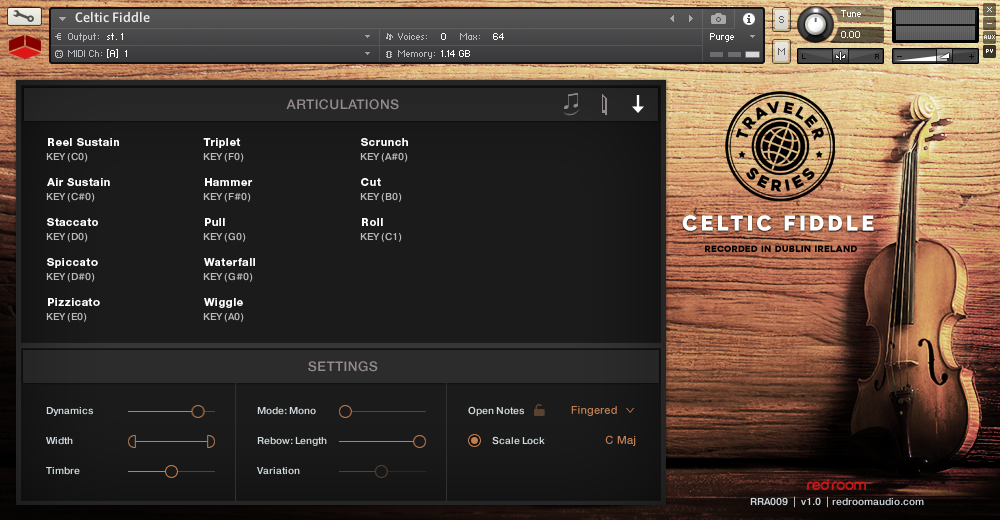Click the slurred music notes icon
The width and height of the screenshot is (1000, 520).
click(571, 104)
